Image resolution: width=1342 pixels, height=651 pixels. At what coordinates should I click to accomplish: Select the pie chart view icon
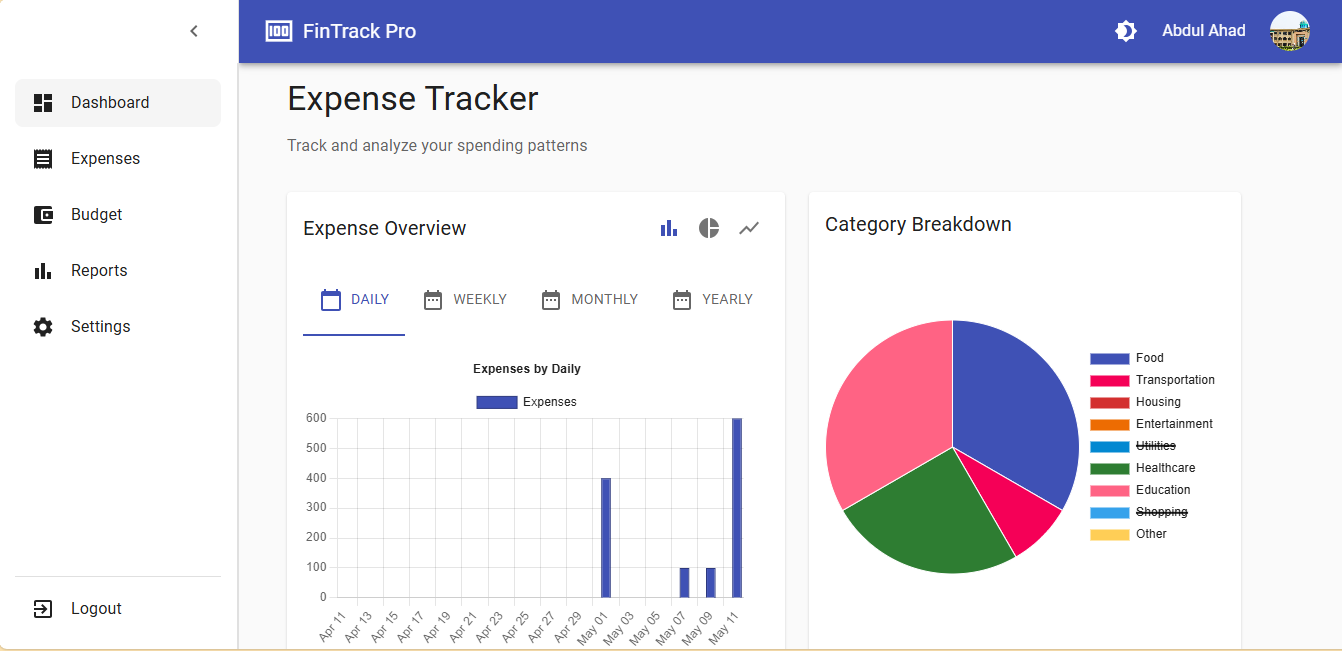[x=708, y=228]
